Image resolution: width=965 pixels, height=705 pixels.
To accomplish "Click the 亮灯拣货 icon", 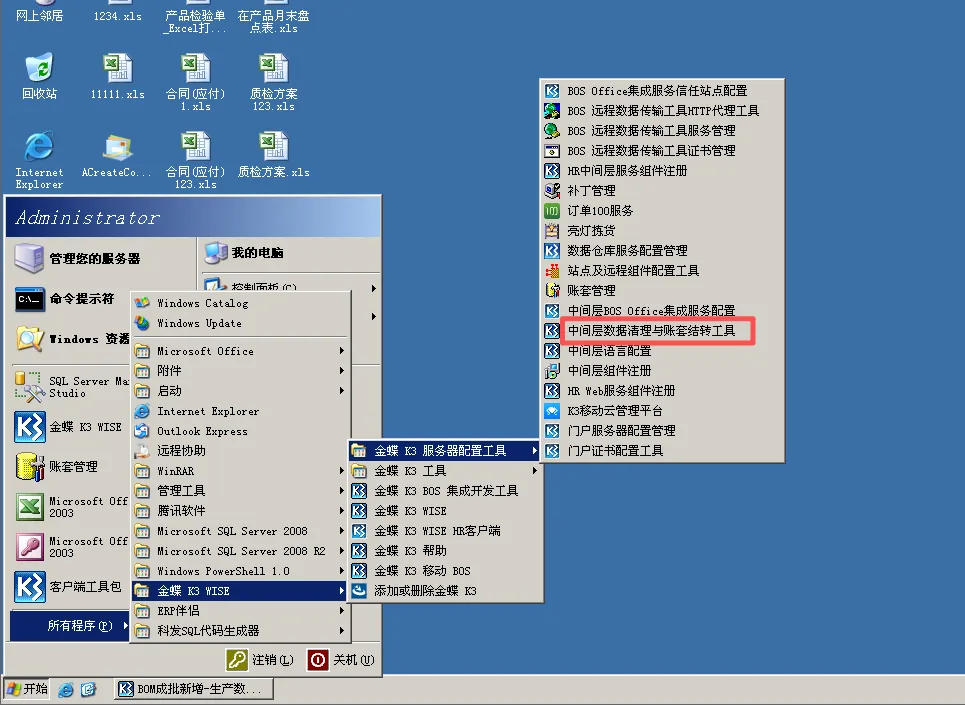I will pyautogui.click(x=552, y=231).
